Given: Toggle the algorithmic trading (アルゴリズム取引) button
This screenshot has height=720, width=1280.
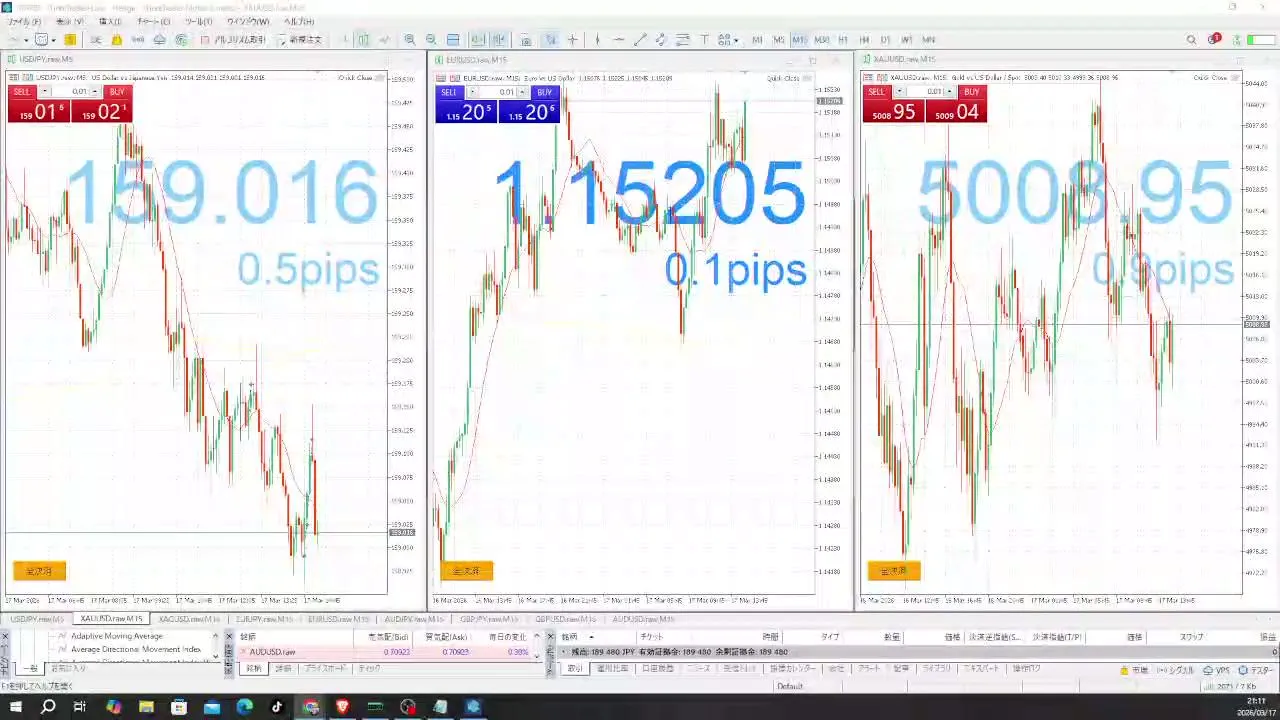Looking at the screenshot, I should [x=233, y=40].
